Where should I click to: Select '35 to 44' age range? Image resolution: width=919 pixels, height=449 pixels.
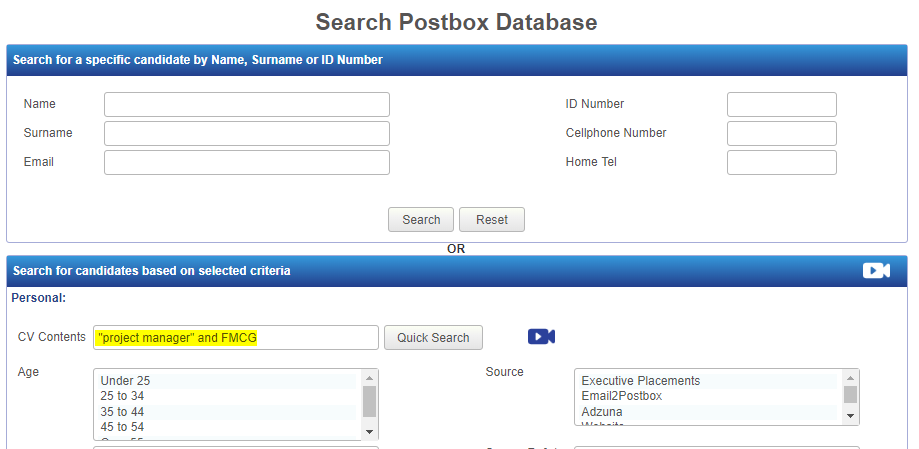click(x=228, y=411)
